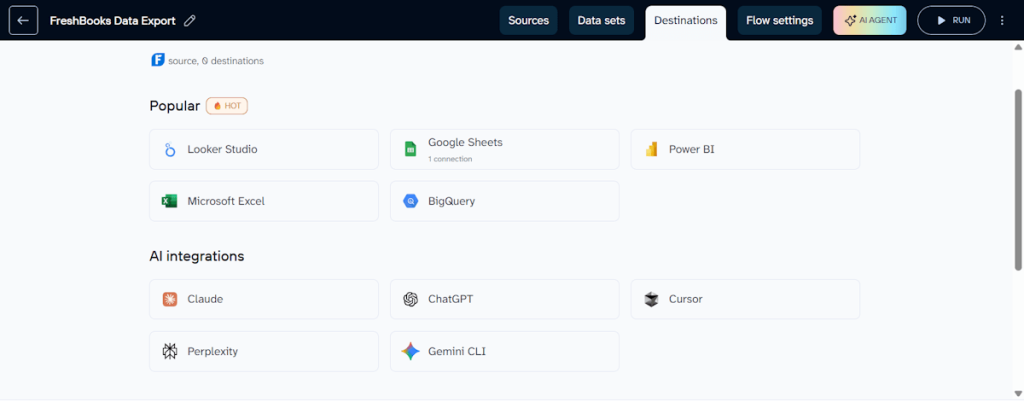Click the HOT flame badge

227,106
